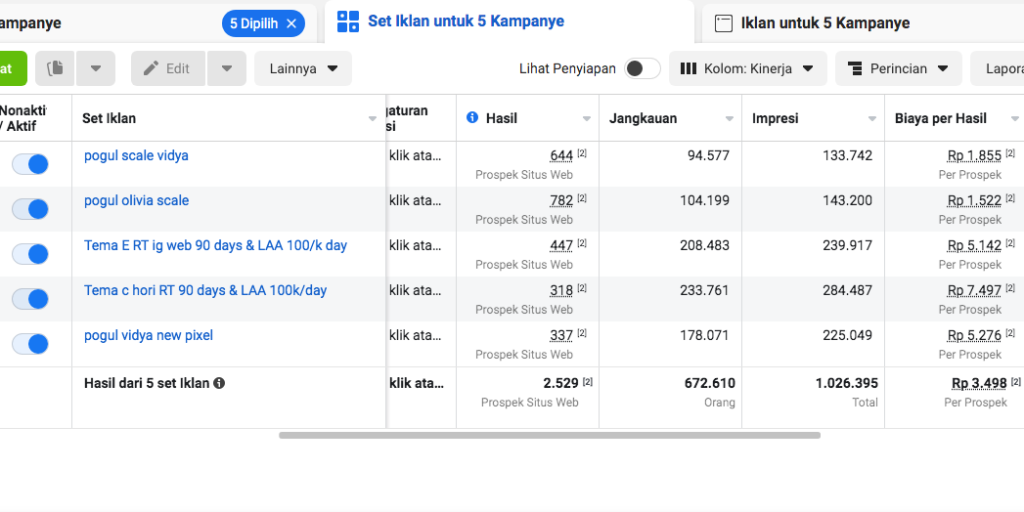Expand the dropdown arrow beside Edit

pos(226,68)
